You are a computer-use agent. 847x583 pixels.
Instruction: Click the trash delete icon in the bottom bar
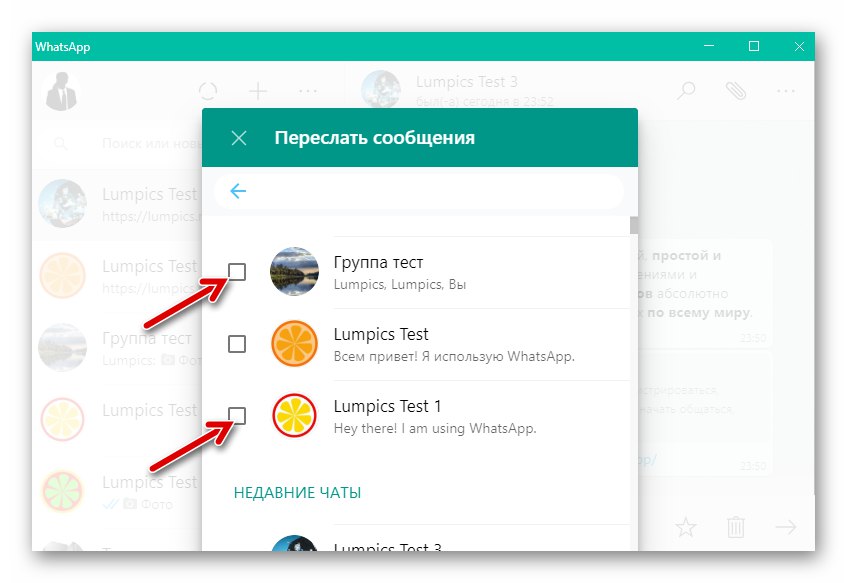tap(735, 527)
